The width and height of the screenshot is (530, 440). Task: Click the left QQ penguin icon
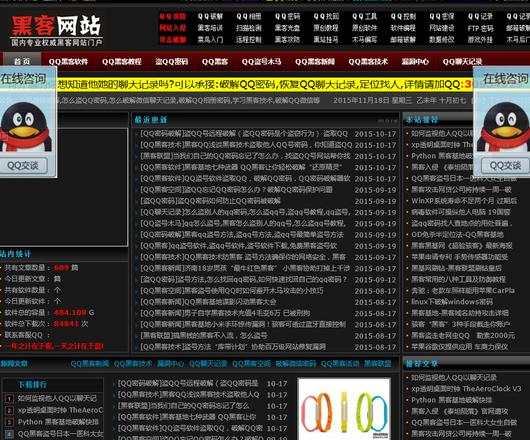(x=25, y=126)
